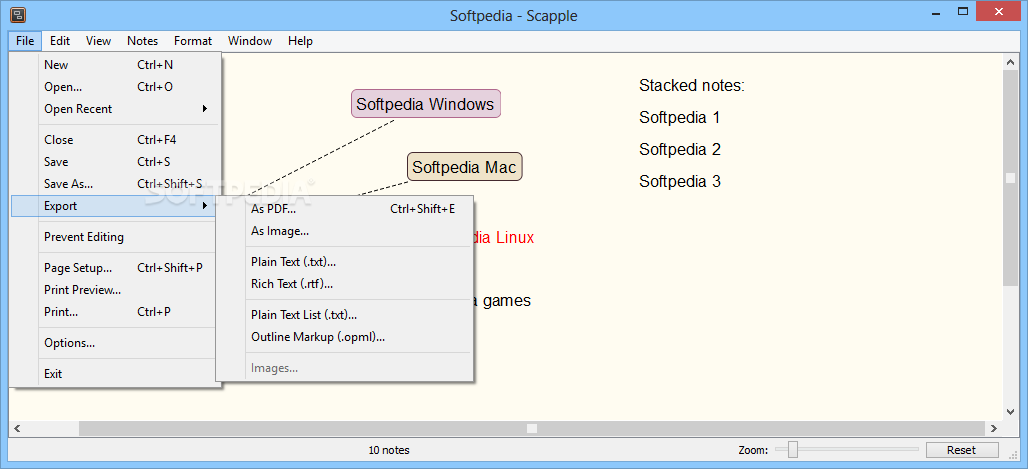This screenshot has height=469, width=1028.
Task: Export as Plain Text List (.txt)...
Action: 345,315
